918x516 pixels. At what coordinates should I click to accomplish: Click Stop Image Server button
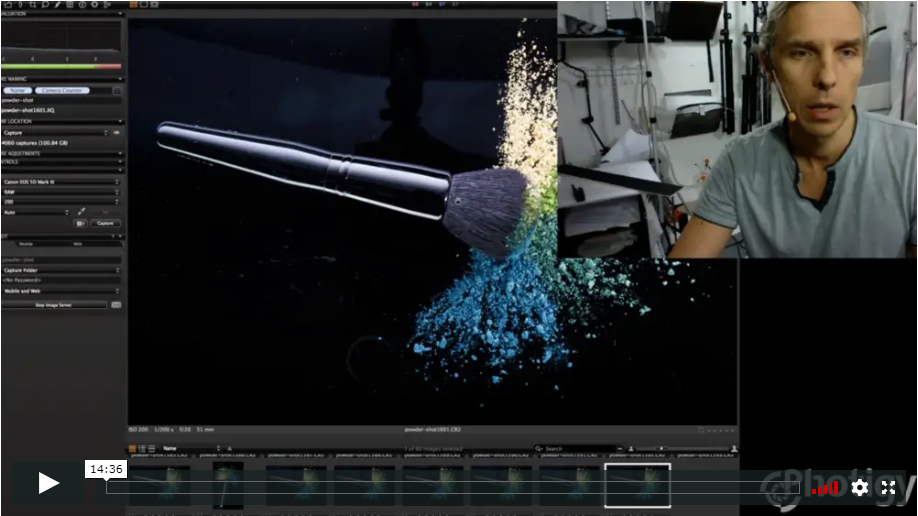click(54, 305)
